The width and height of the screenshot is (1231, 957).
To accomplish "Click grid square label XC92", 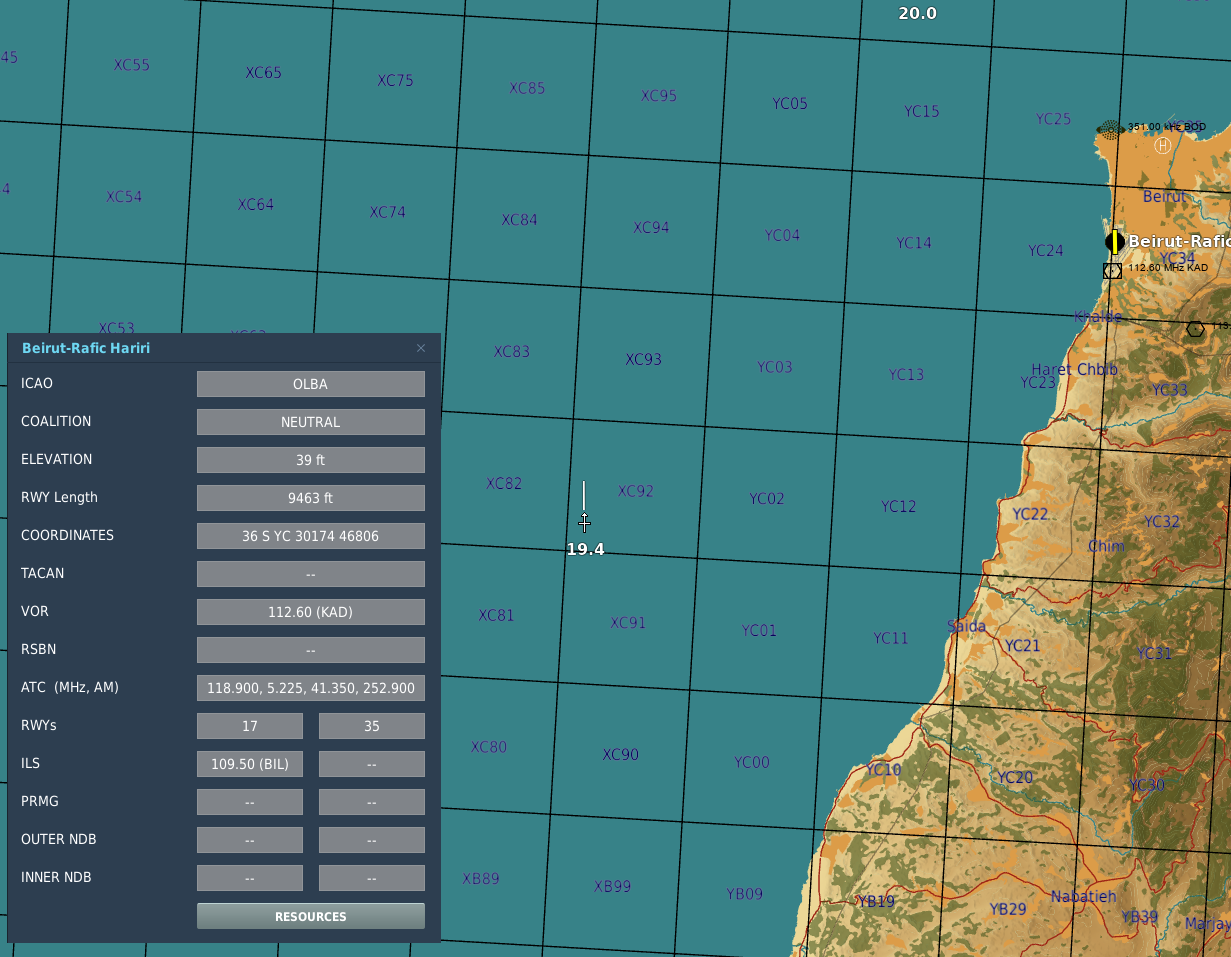I will tap(636, 491).
